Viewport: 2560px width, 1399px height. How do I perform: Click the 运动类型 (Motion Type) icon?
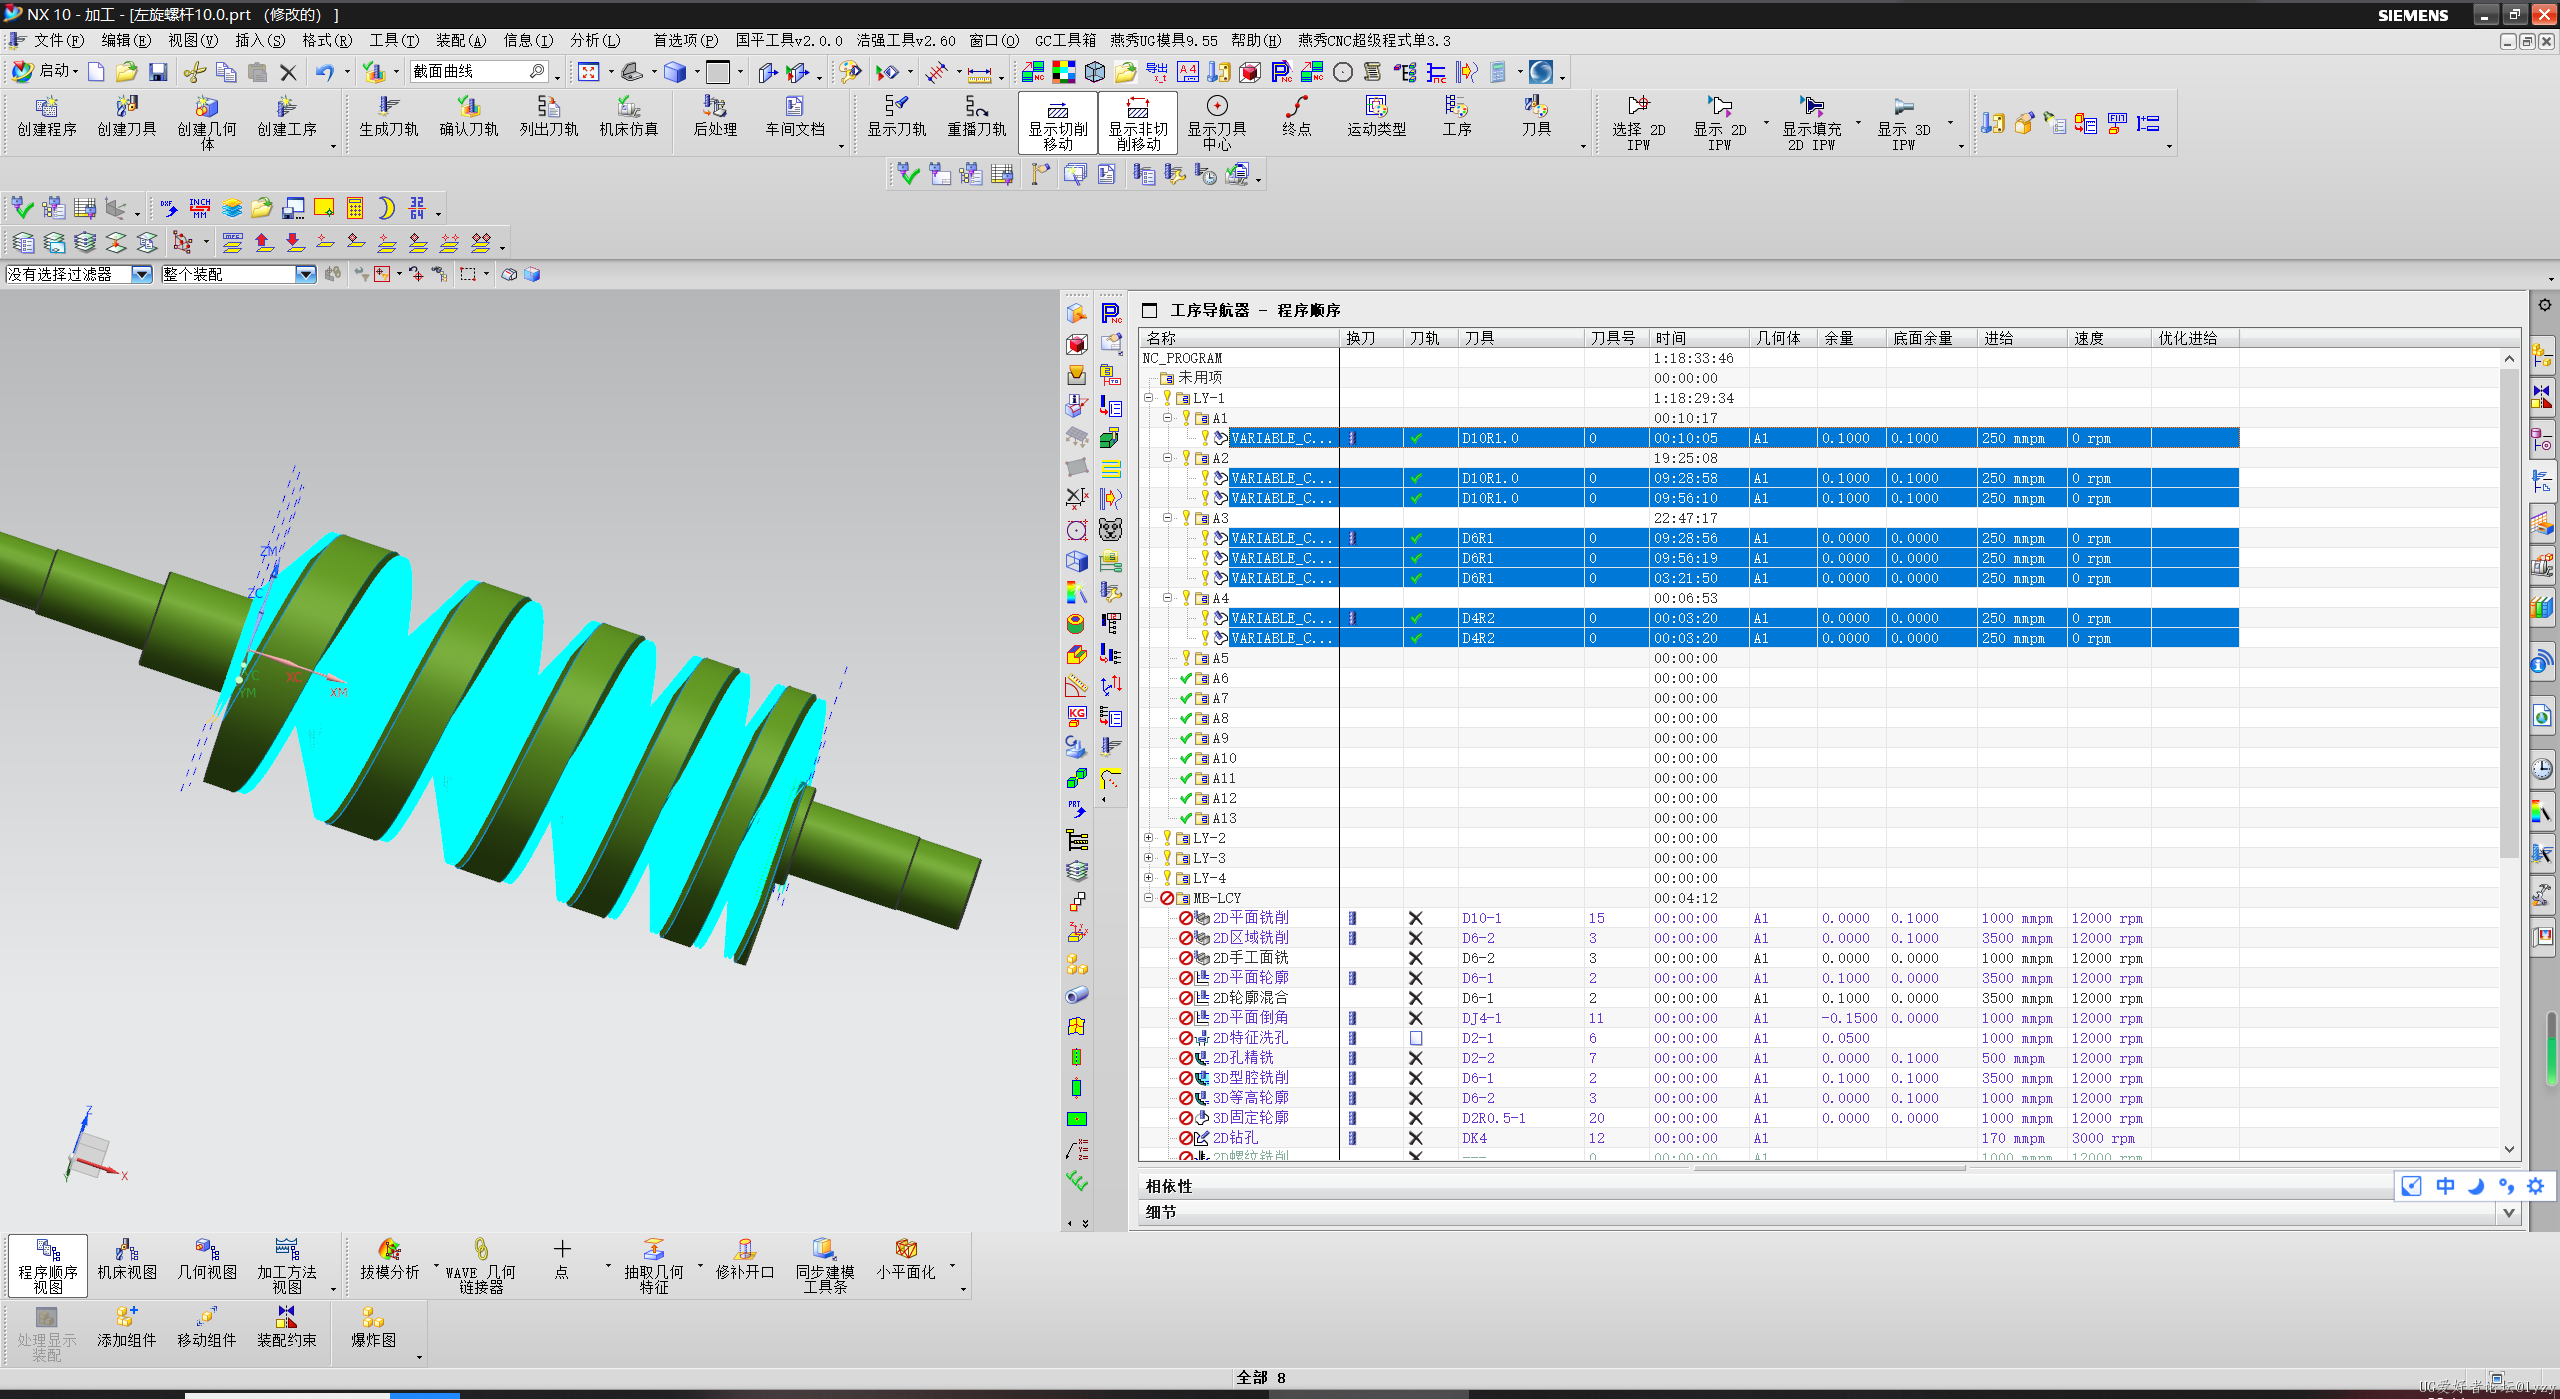[1377, 117]
